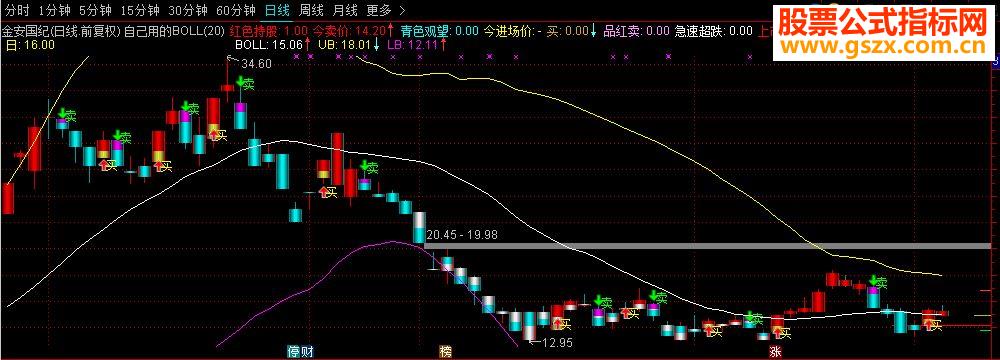Viewport: 1000px width, 360px height.
Task: Select the 15分钟 period tab
Action: [140, 10]
